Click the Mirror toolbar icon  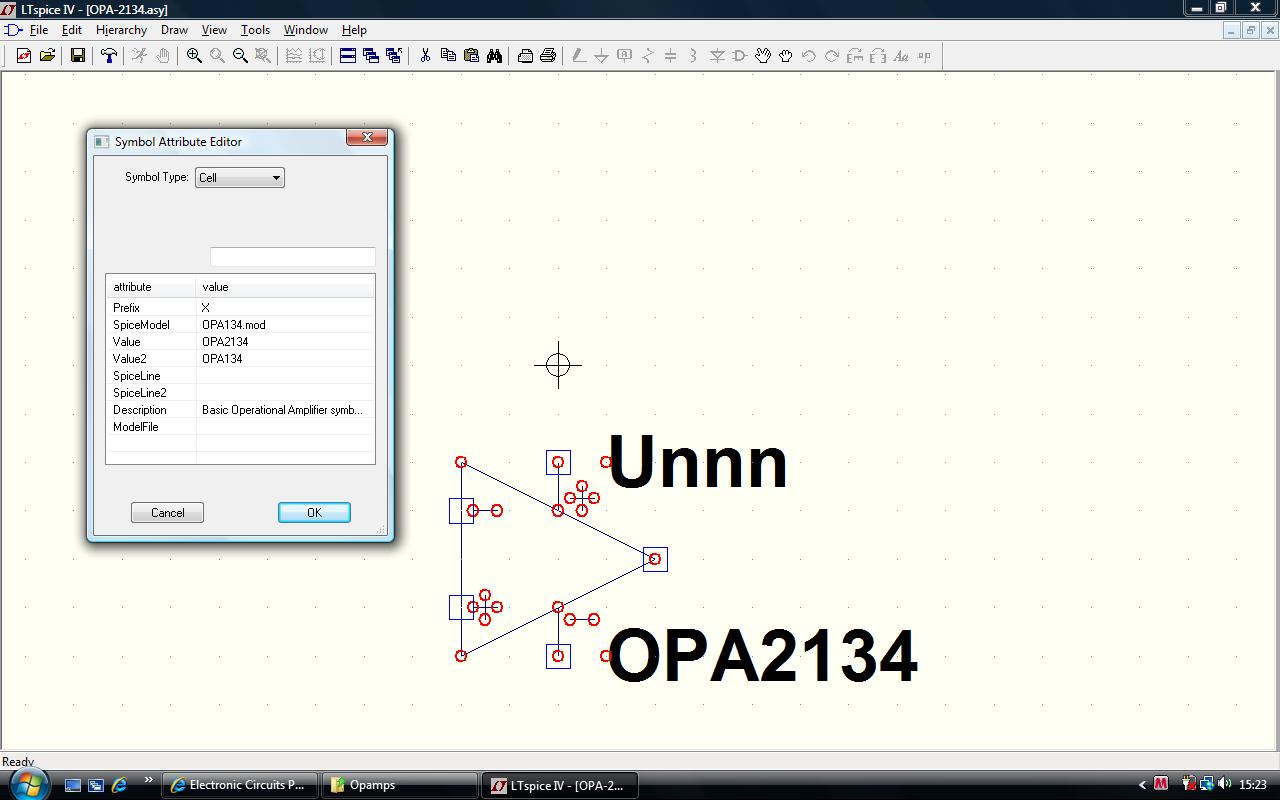[878, 56]
